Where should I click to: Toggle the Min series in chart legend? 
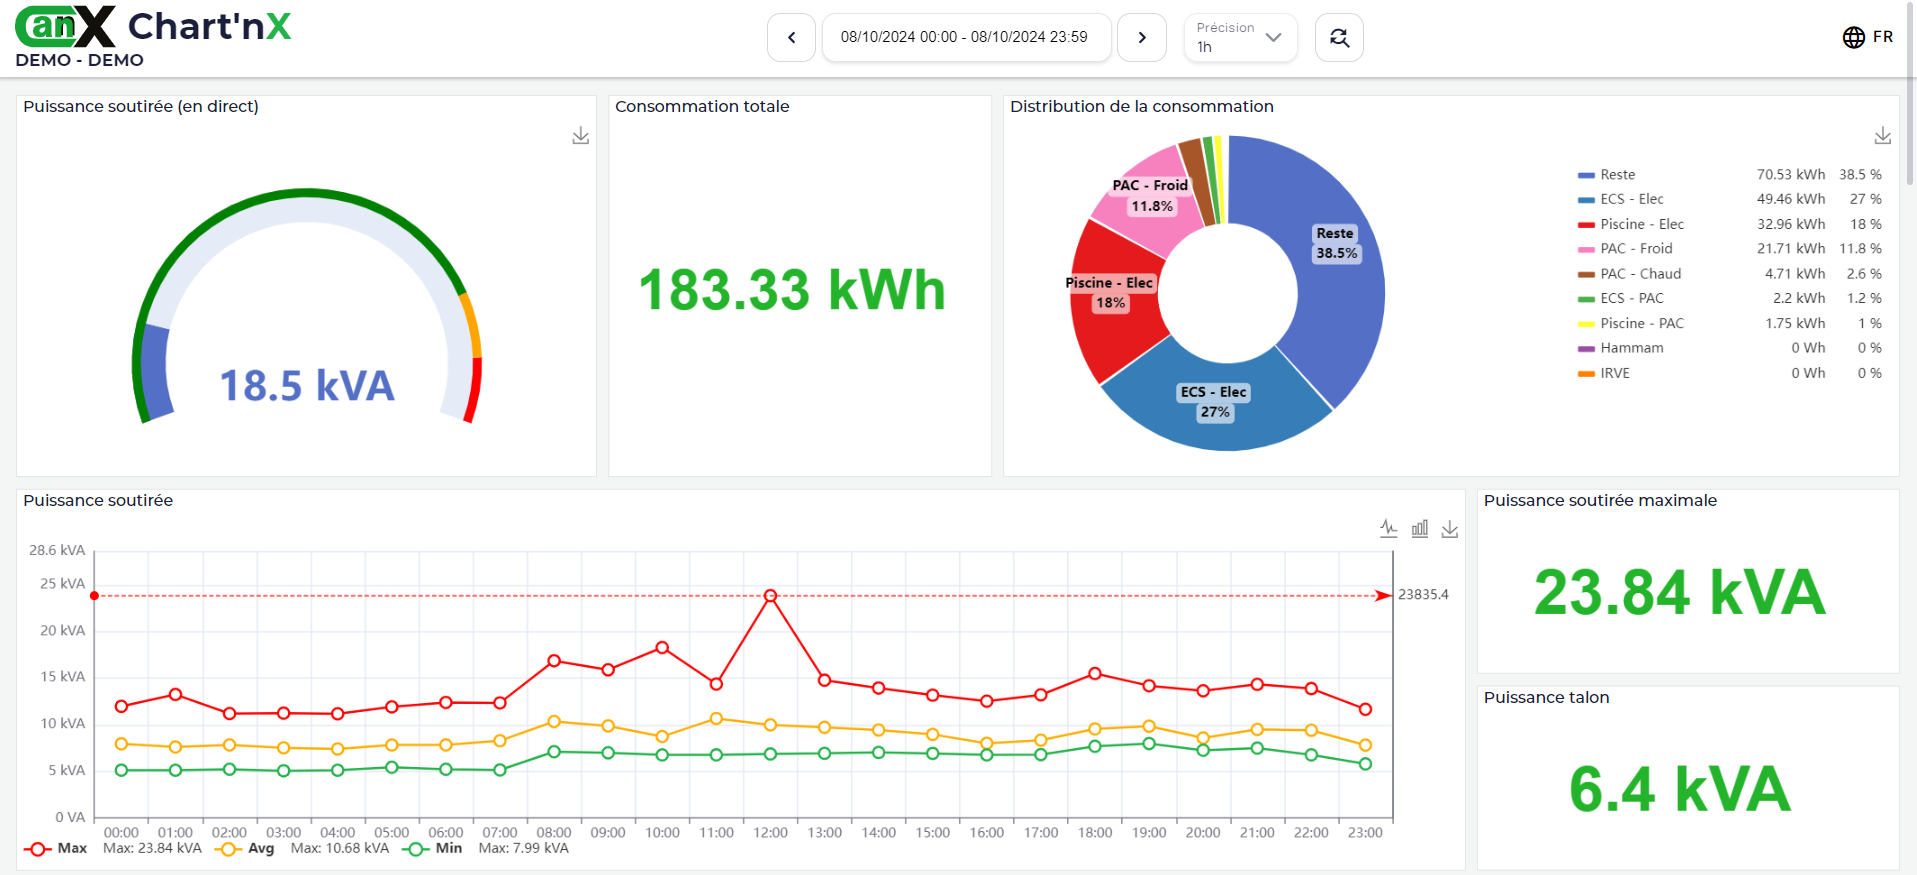tap(433, 848)
